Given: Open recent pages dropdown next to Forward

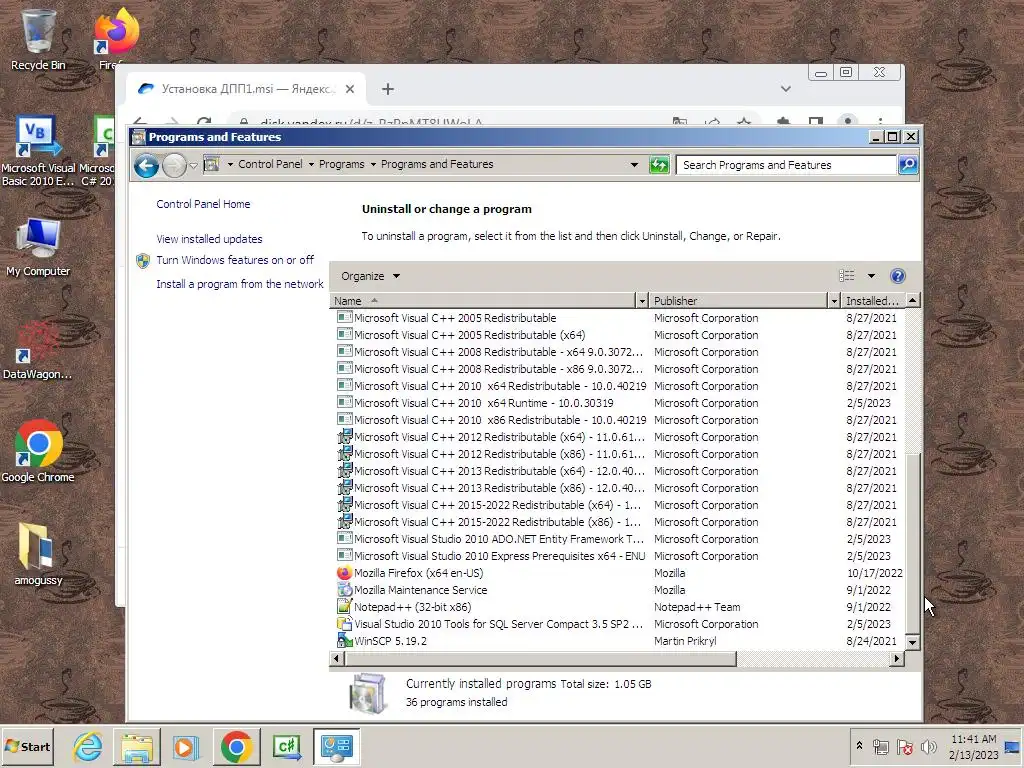Looking at the screenshot, I should click(x=194, y=166).
